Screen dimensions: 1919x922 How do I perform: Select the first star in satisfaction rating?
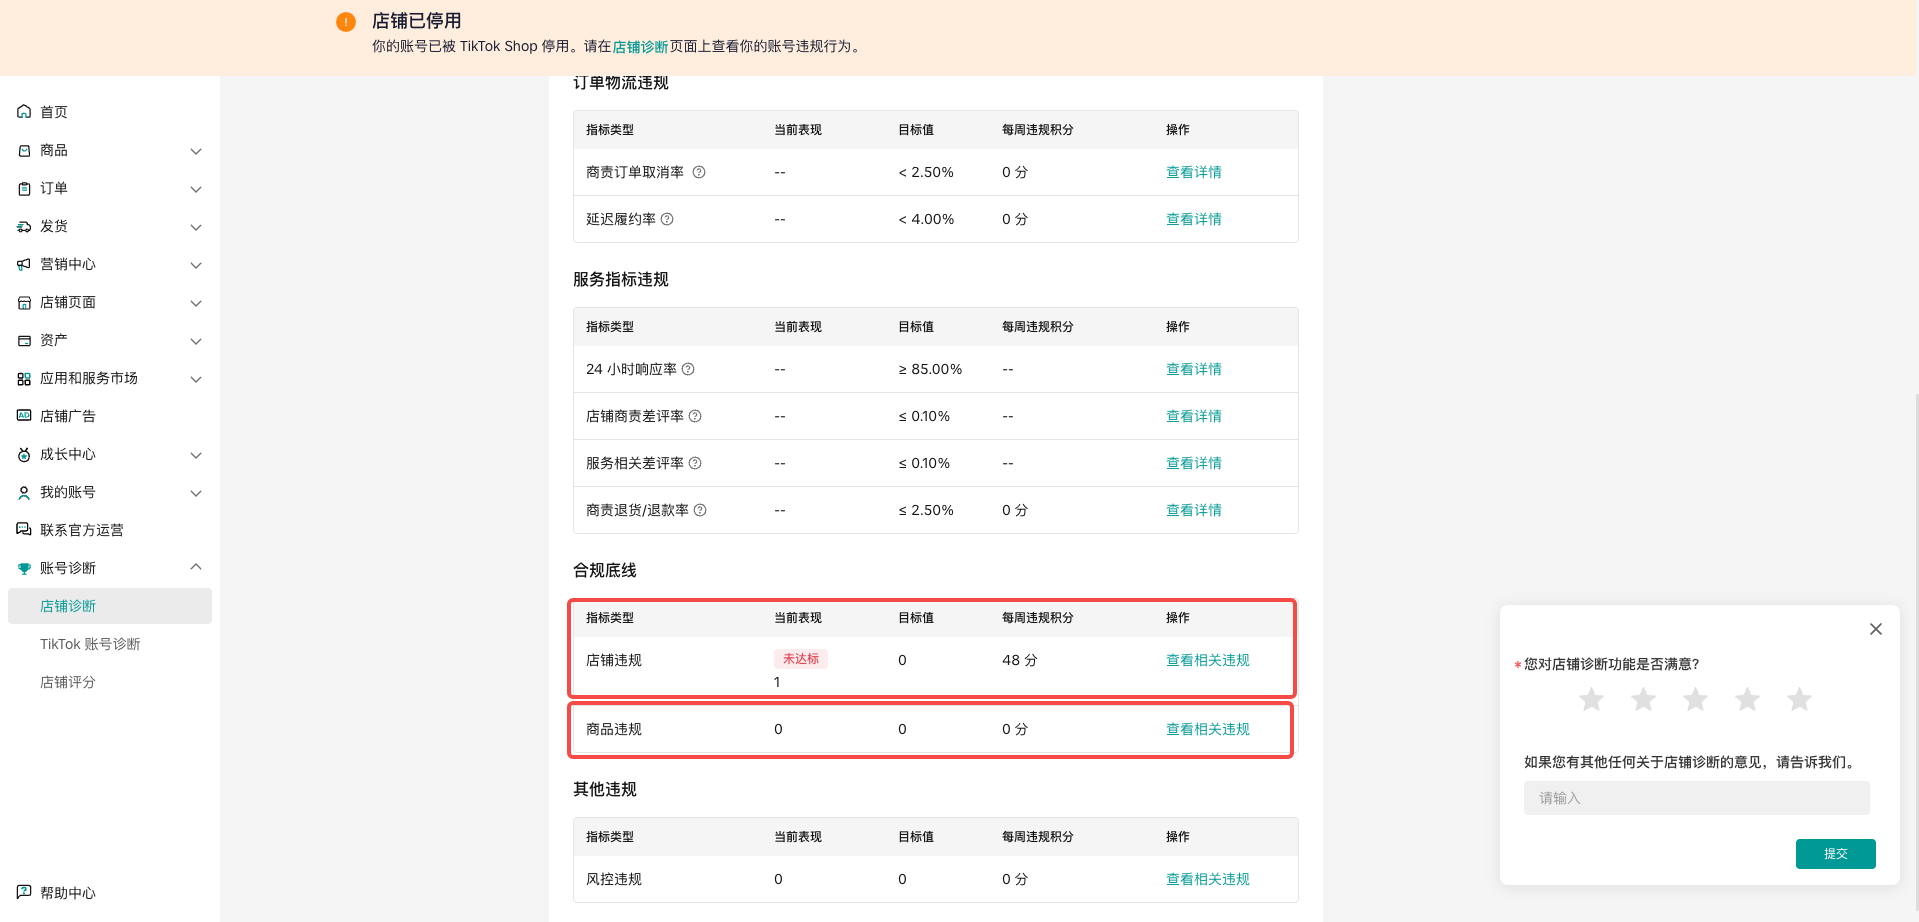click(1591, 699)
